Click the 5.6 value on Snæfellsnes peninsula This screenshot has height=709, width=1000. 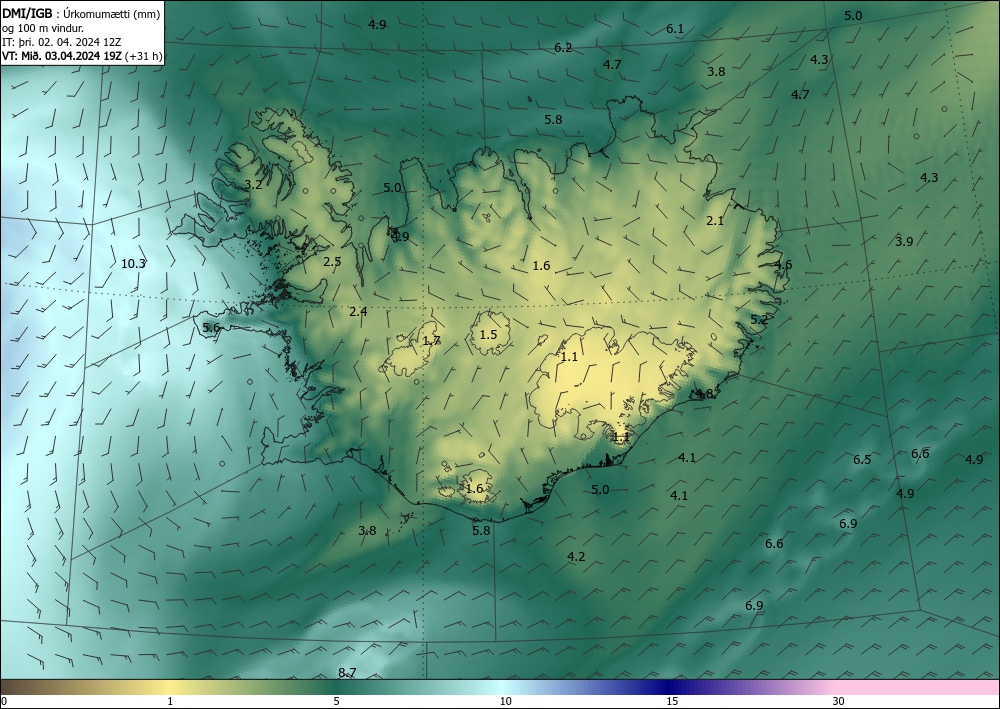211,328
